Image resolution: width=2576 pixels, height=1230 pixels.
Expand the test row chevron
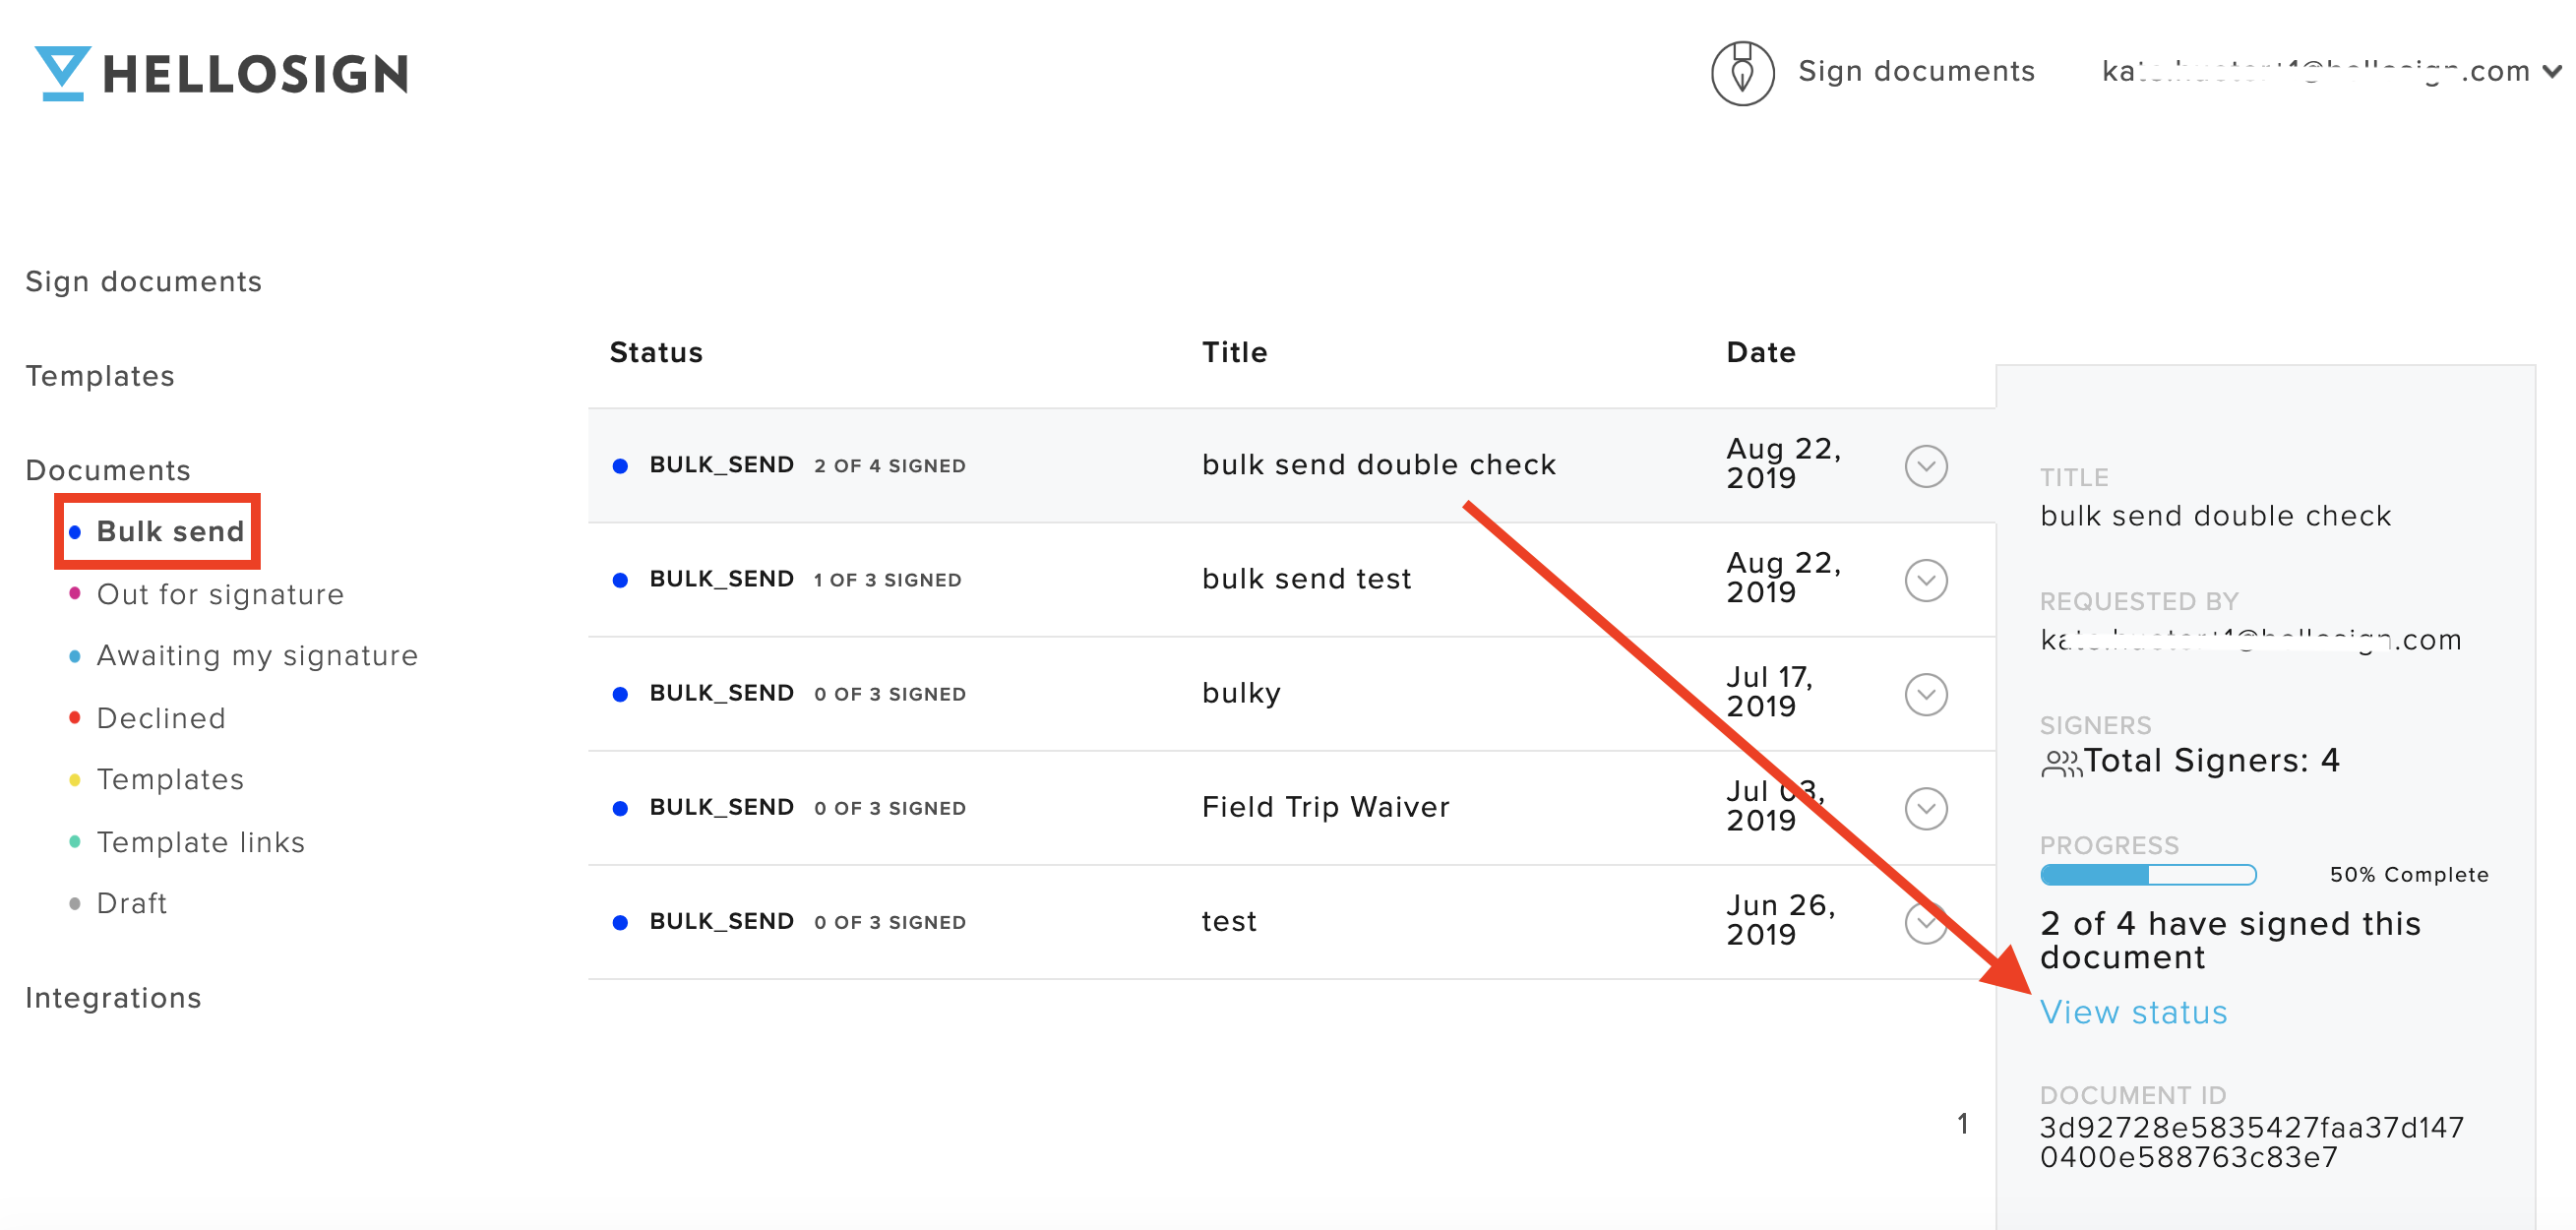[x=1925, y=922]
